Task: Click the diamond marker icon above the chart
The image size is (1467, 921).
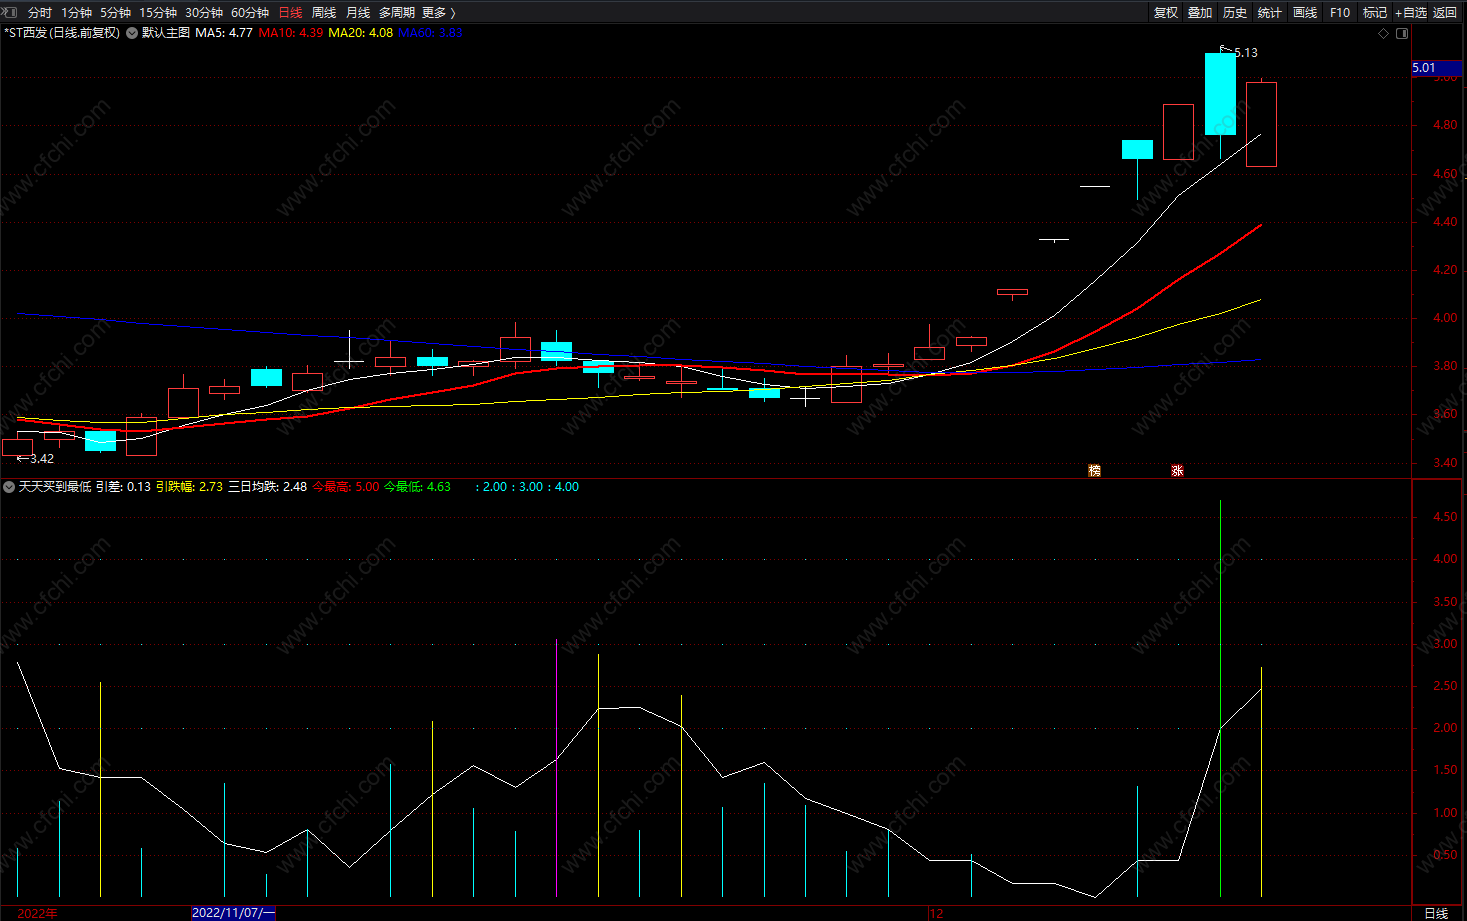Action: click(x=1384, y=33)
